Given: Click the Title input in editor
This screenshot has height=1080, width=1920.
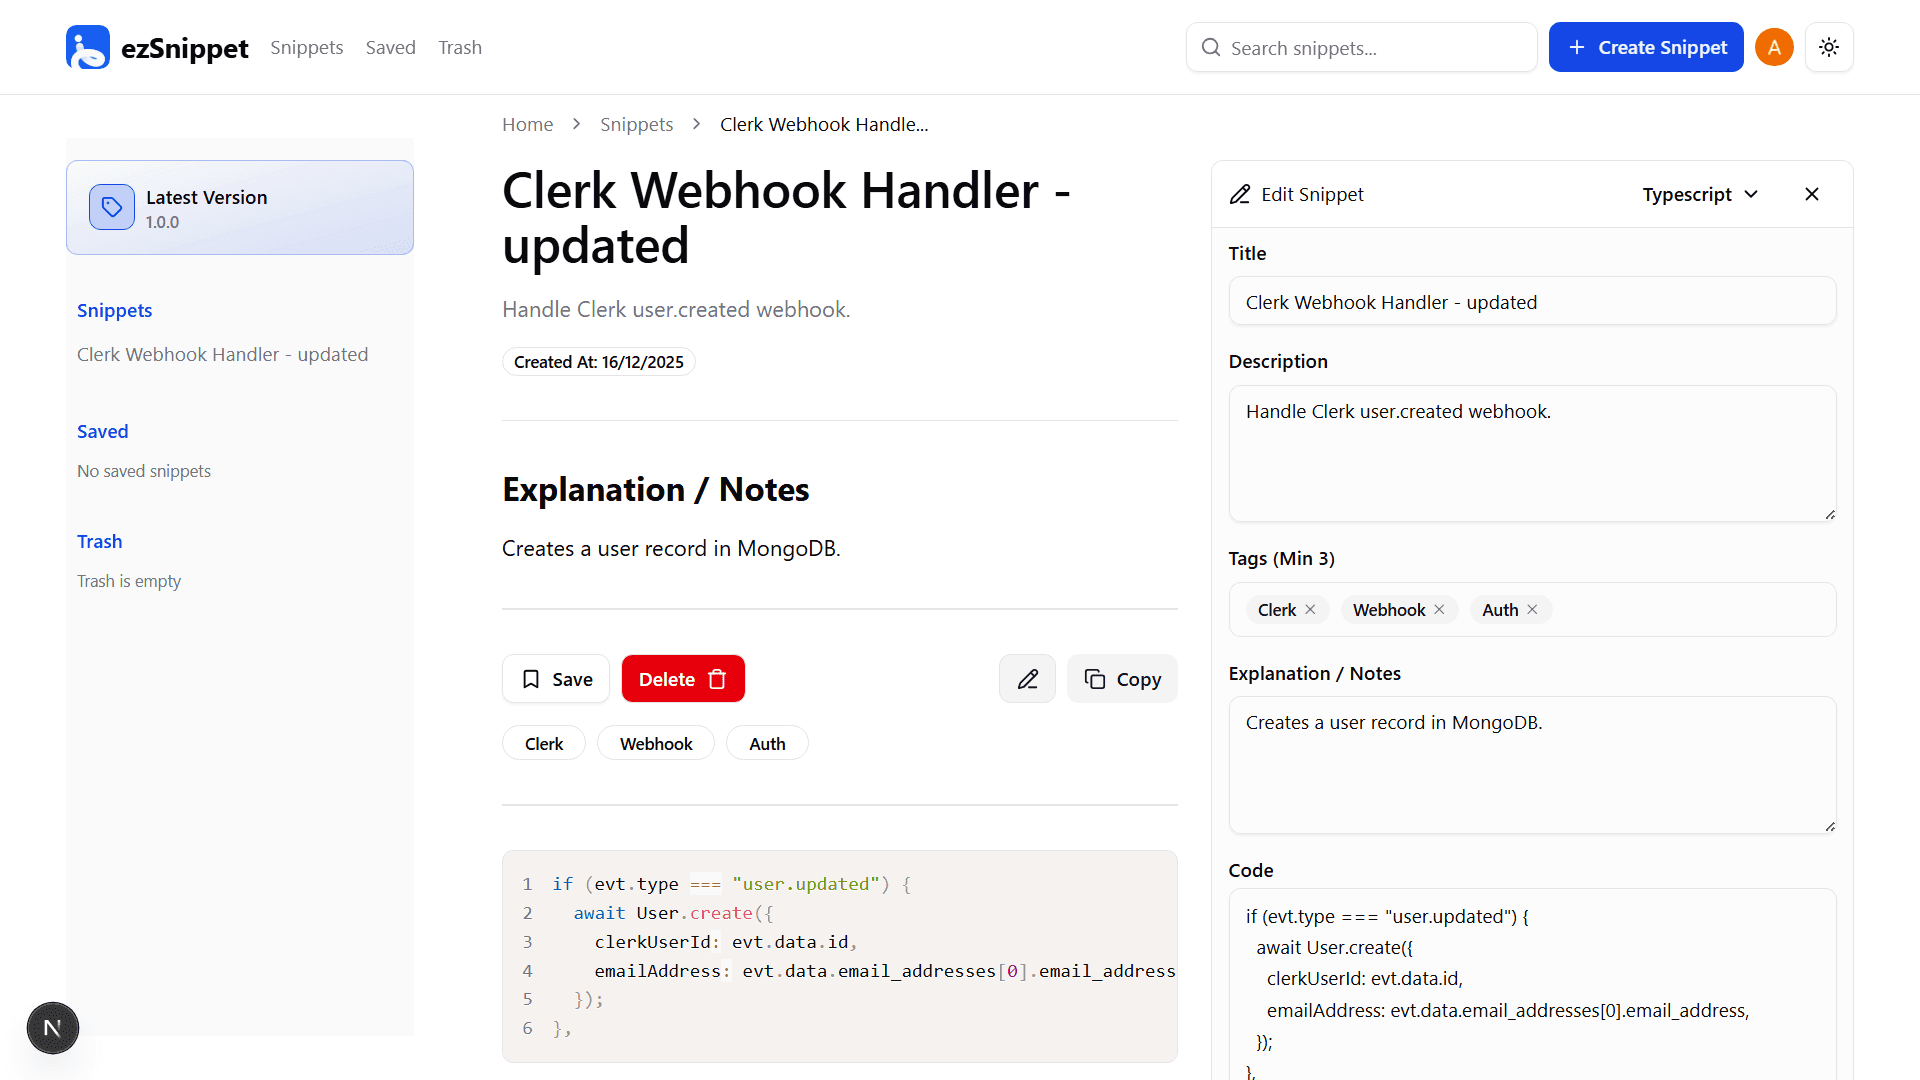Looking at the screenshot, I should pyautogui.click(x=1531, y=302).
